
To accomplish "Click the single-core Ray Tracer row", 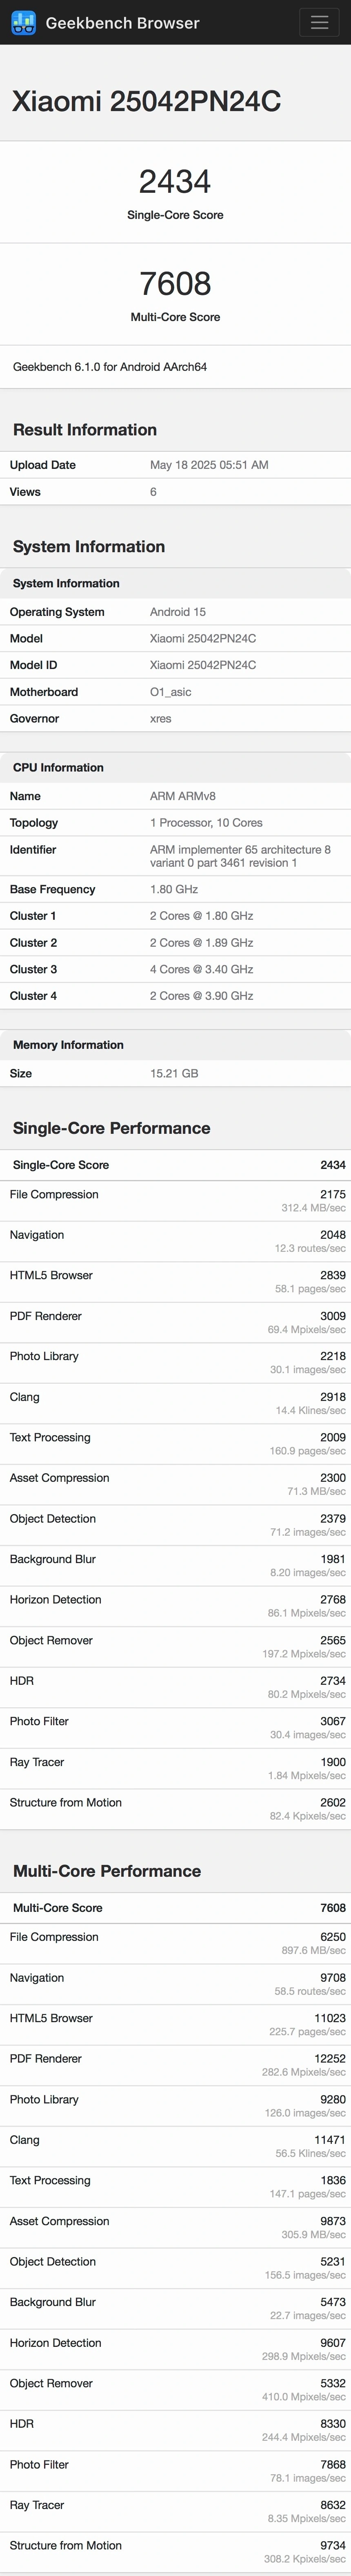I will click(x=175, y=1768).
